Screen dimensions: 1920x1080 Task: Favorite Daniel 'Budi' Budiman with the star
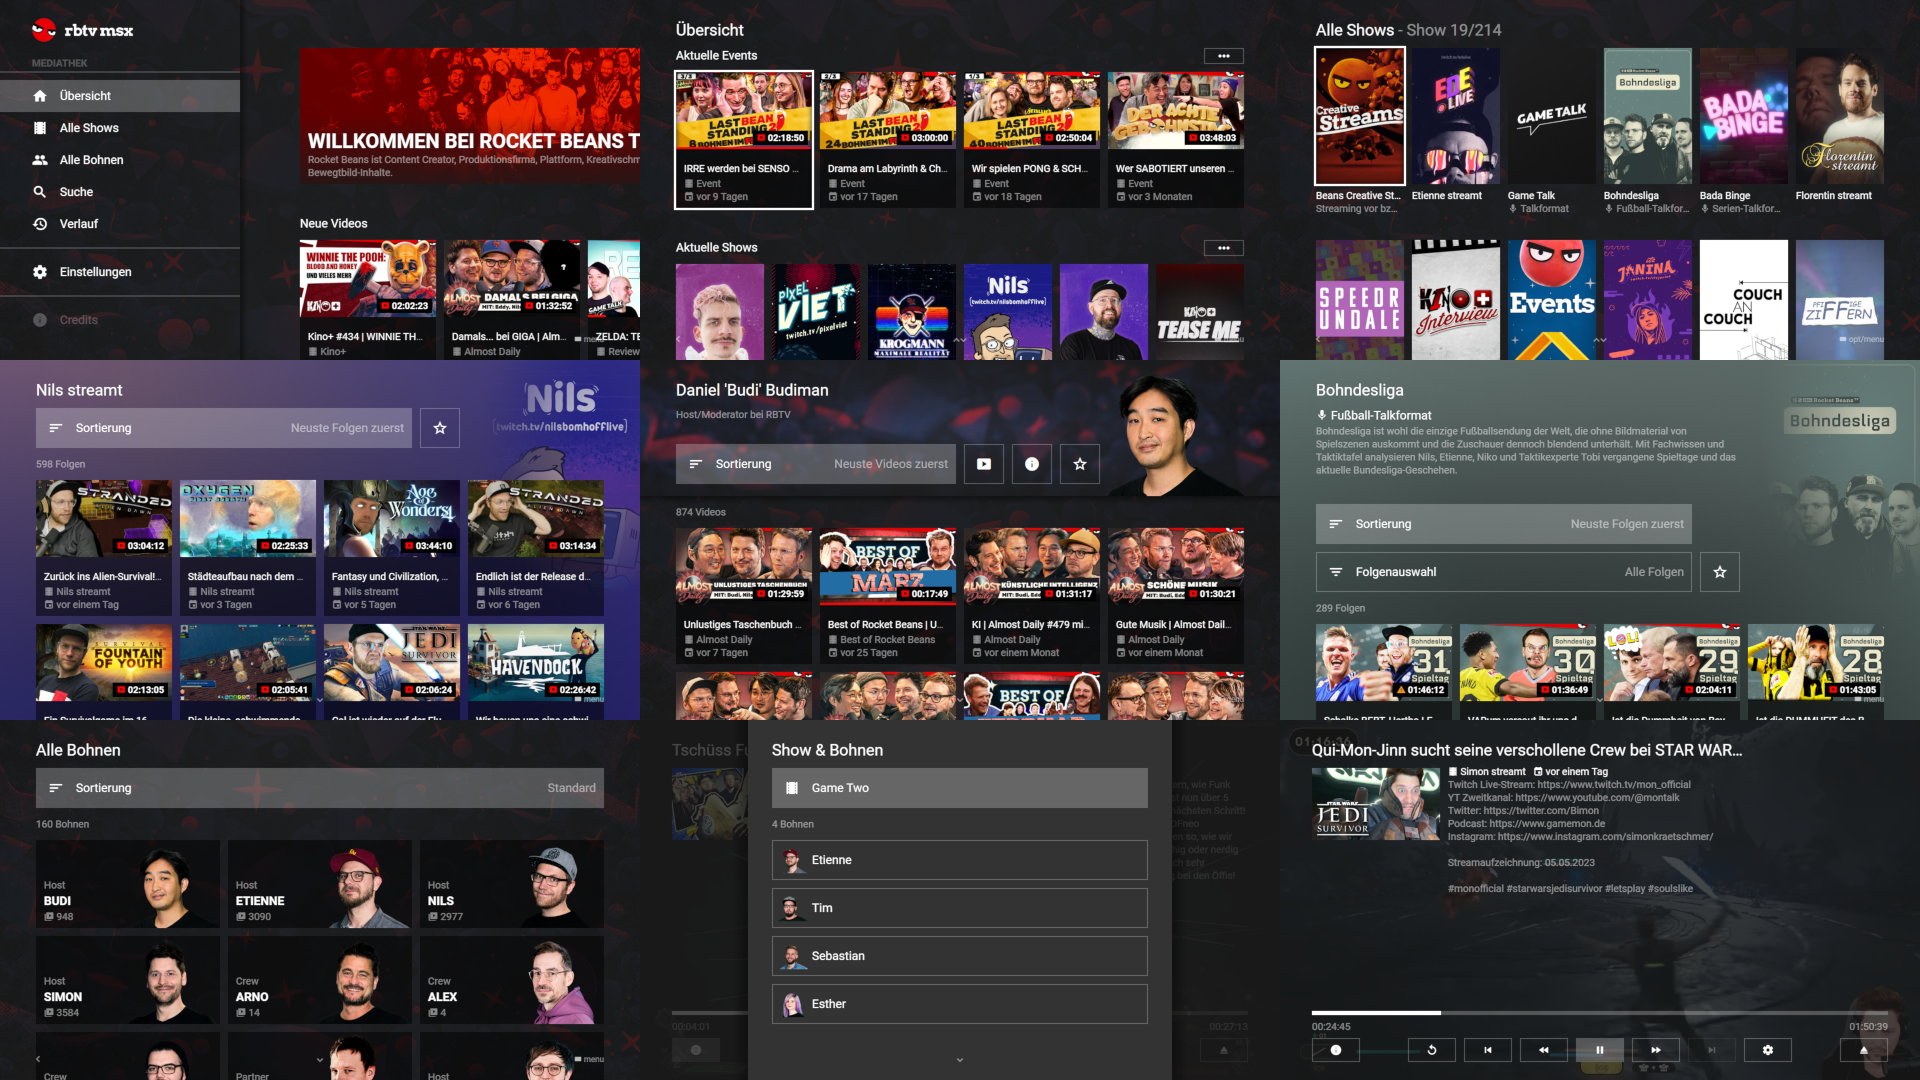tap(1080, 464)
